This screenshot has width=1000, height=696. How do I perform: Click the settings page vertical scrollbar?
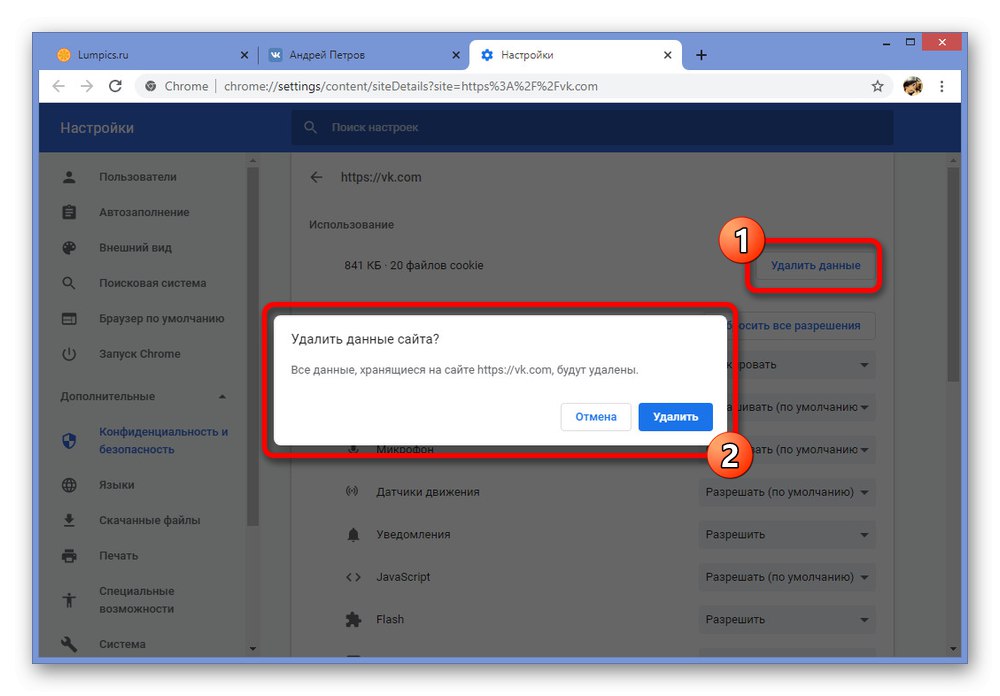[x=953, y=274]
